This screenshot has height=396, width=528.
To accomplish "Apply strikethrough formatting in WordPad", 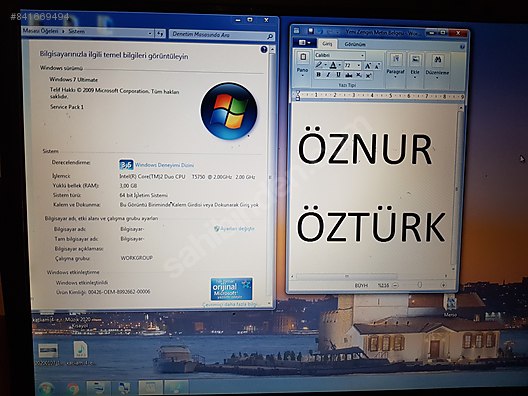I will click(x=348, y=75).
